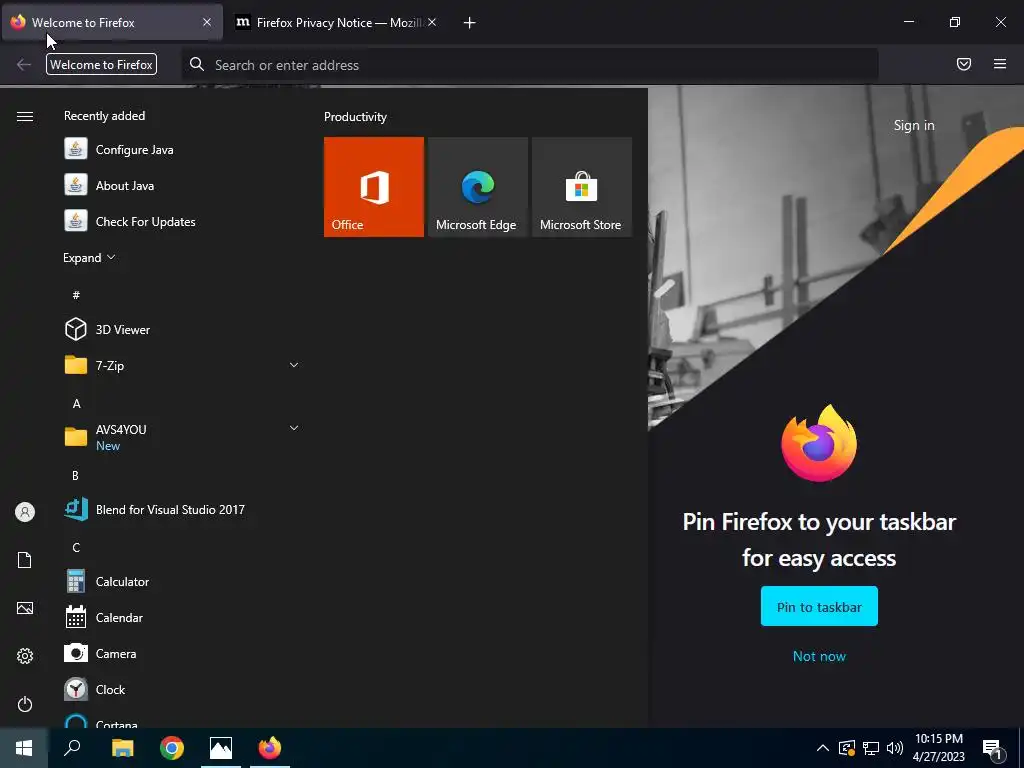Image resolution: width=1024 pixels, height=768 pixels.
Task: Open user account icon in Start sidebar
Action: pos(25,512)
